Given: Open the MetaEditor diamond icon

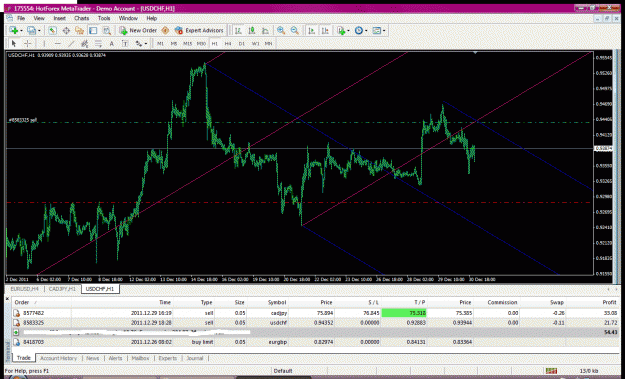Looking at the screenshot, I should pos(165,30).
